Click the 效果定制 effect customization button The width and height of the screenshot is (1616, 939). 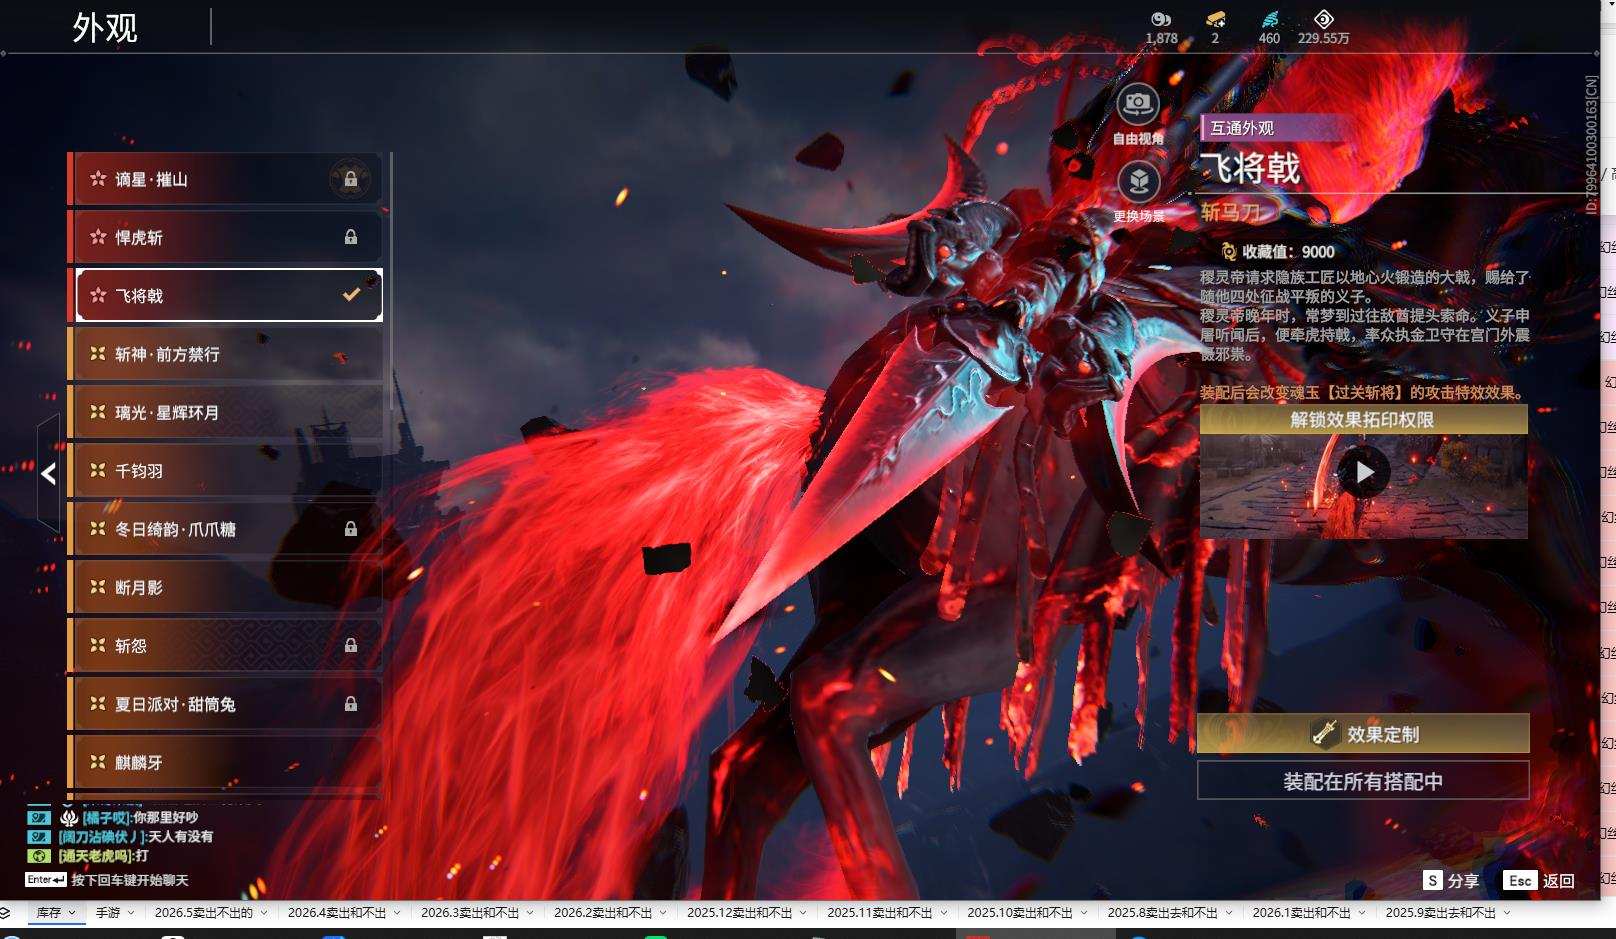point(1363,733)
